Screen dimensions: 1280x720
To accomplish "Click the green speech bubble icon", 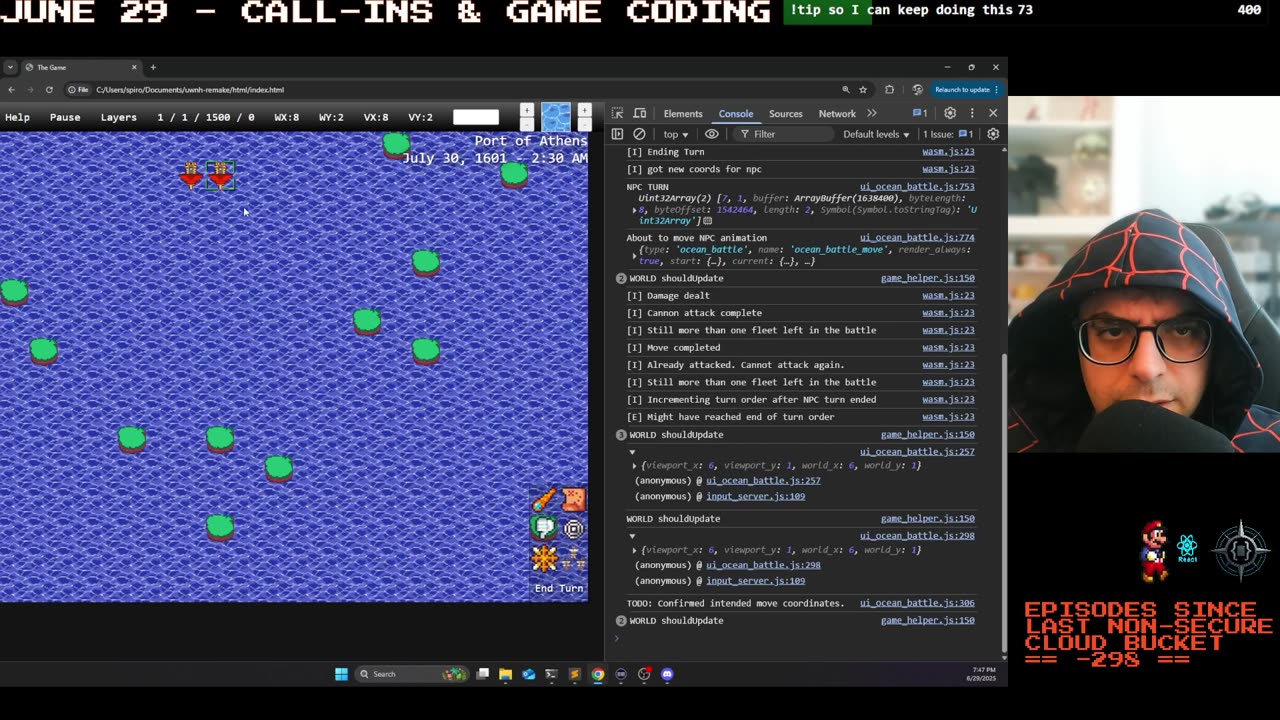I will coord(544,528).
